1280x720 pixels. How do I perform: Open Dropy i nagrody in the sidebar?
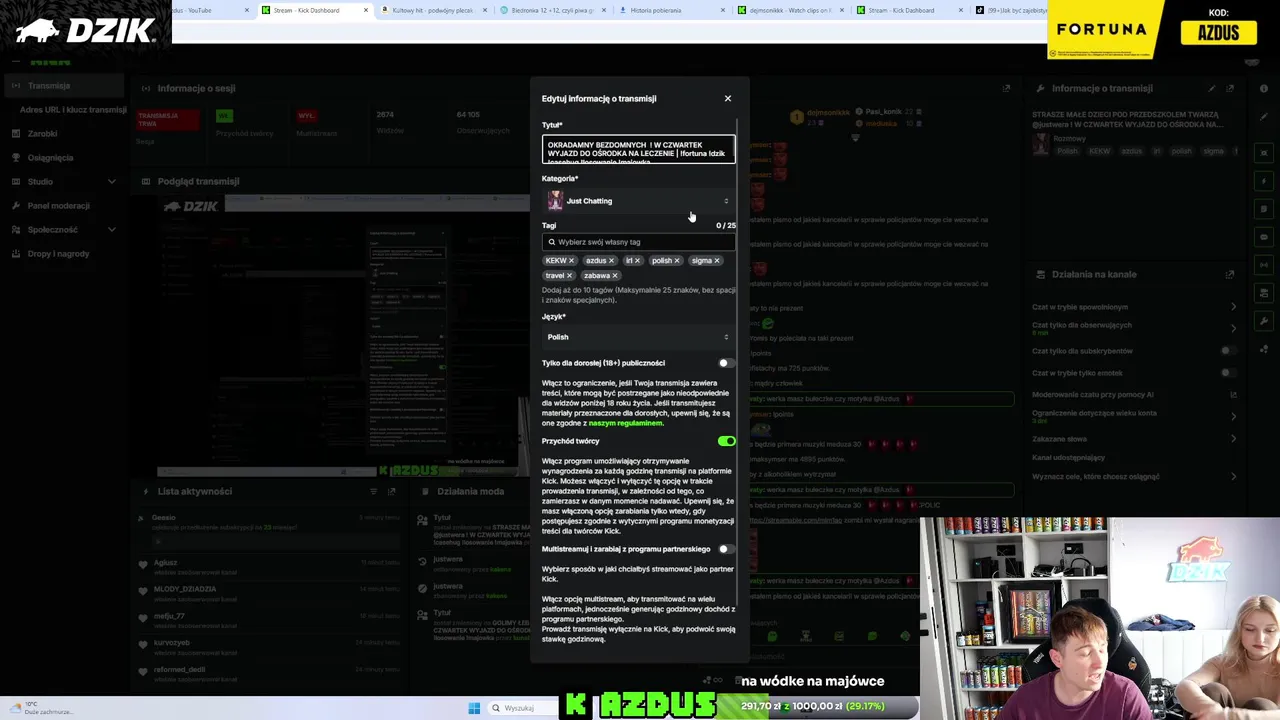click(x=58, y=254)
